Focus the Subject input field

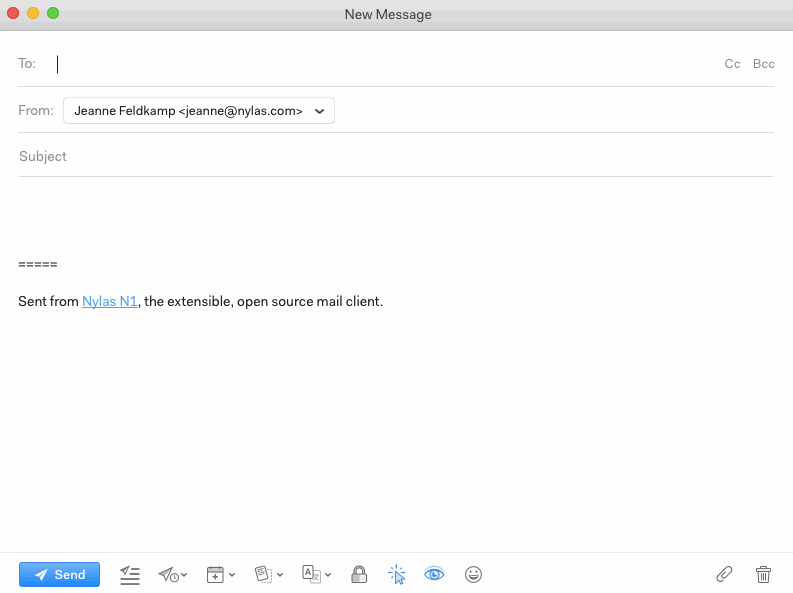(x=395, y=157)
